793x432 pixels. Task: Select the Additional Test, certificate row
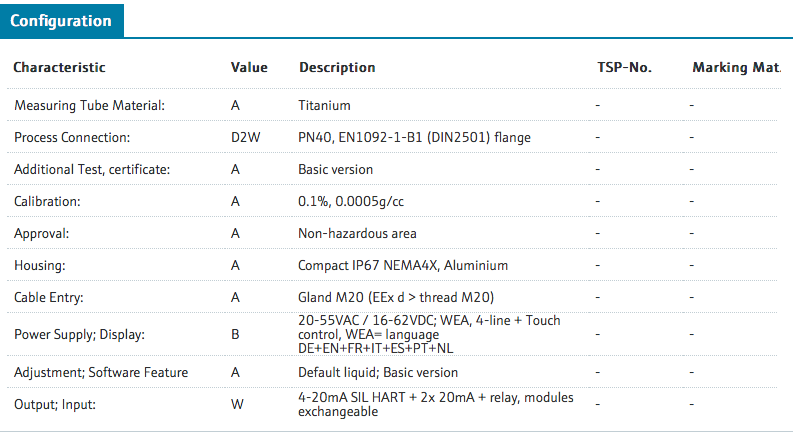point(392,169)
